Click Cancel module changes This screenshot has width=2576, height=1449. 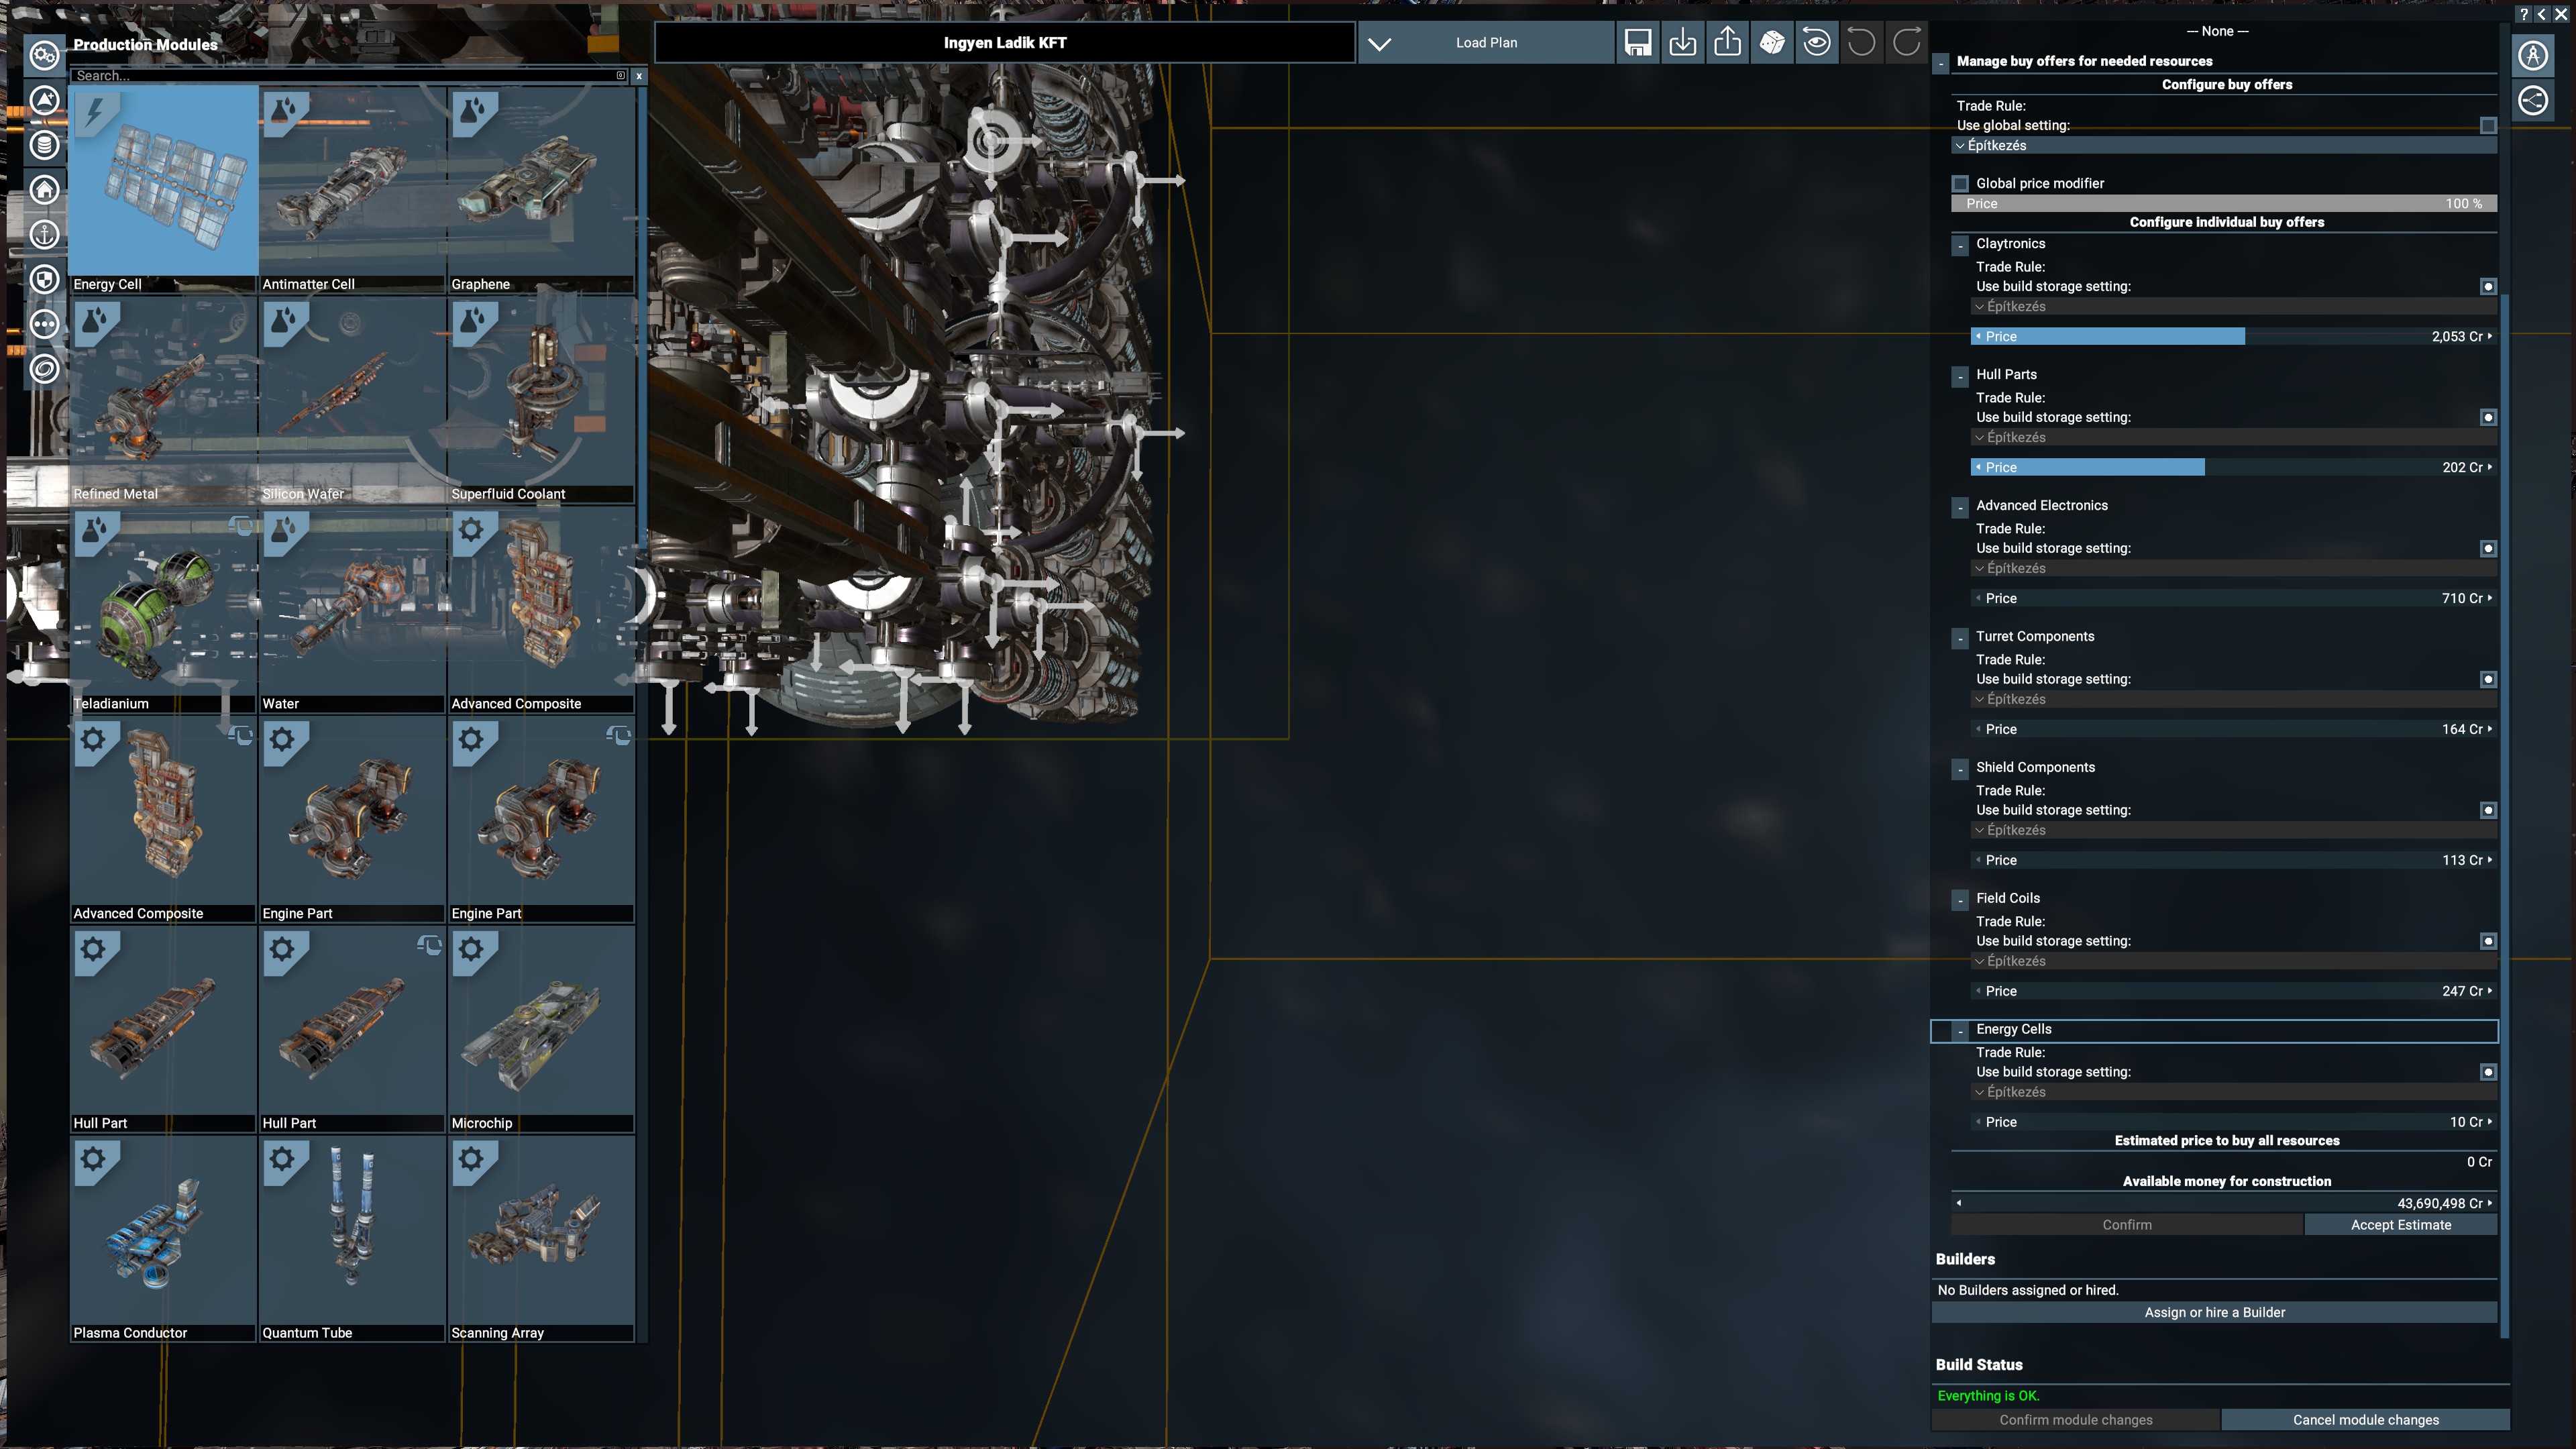[2365, 1421]
